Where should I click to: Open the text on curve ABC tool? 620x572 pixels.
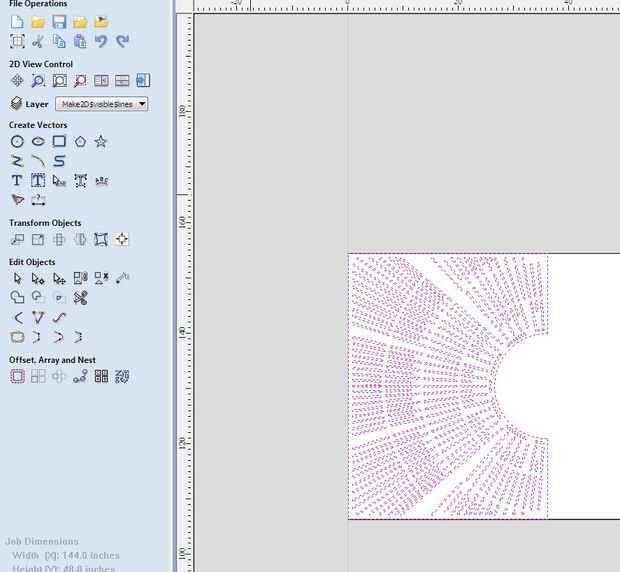point(102,181)
